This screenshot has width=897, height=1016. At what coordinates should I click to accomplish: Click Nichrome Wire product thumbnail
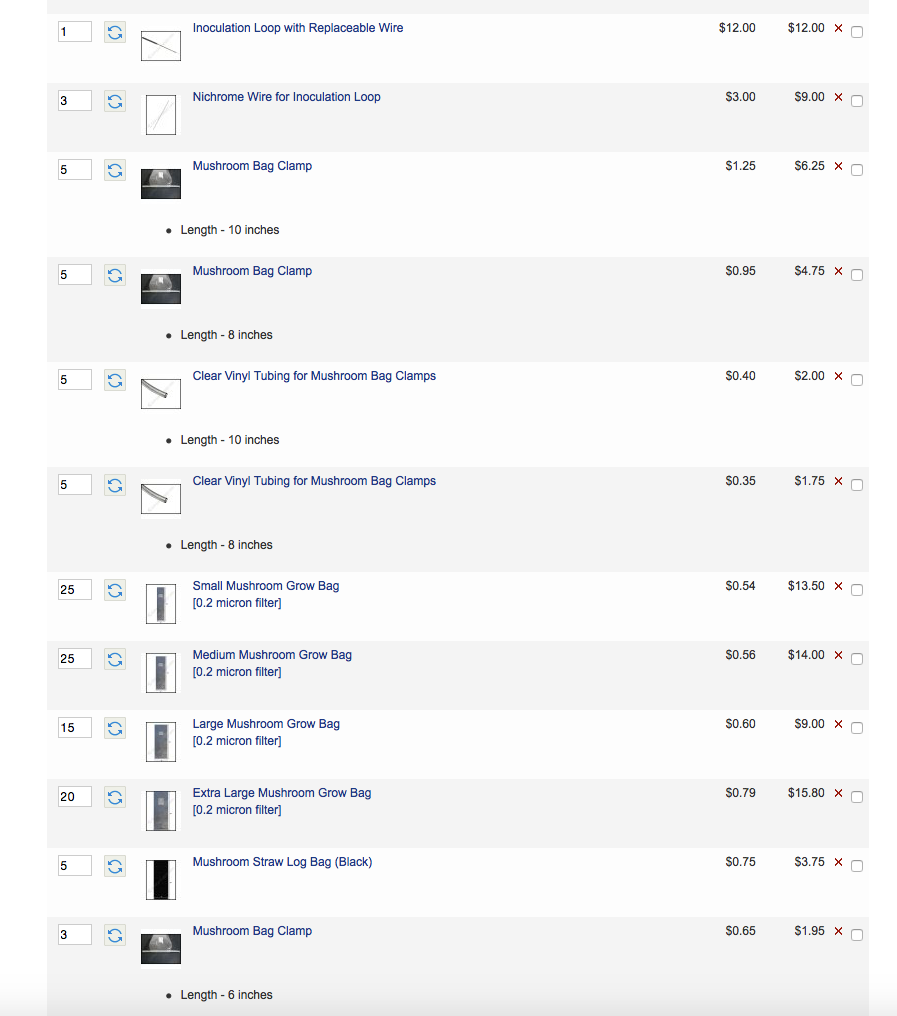(x=160, y=114)
